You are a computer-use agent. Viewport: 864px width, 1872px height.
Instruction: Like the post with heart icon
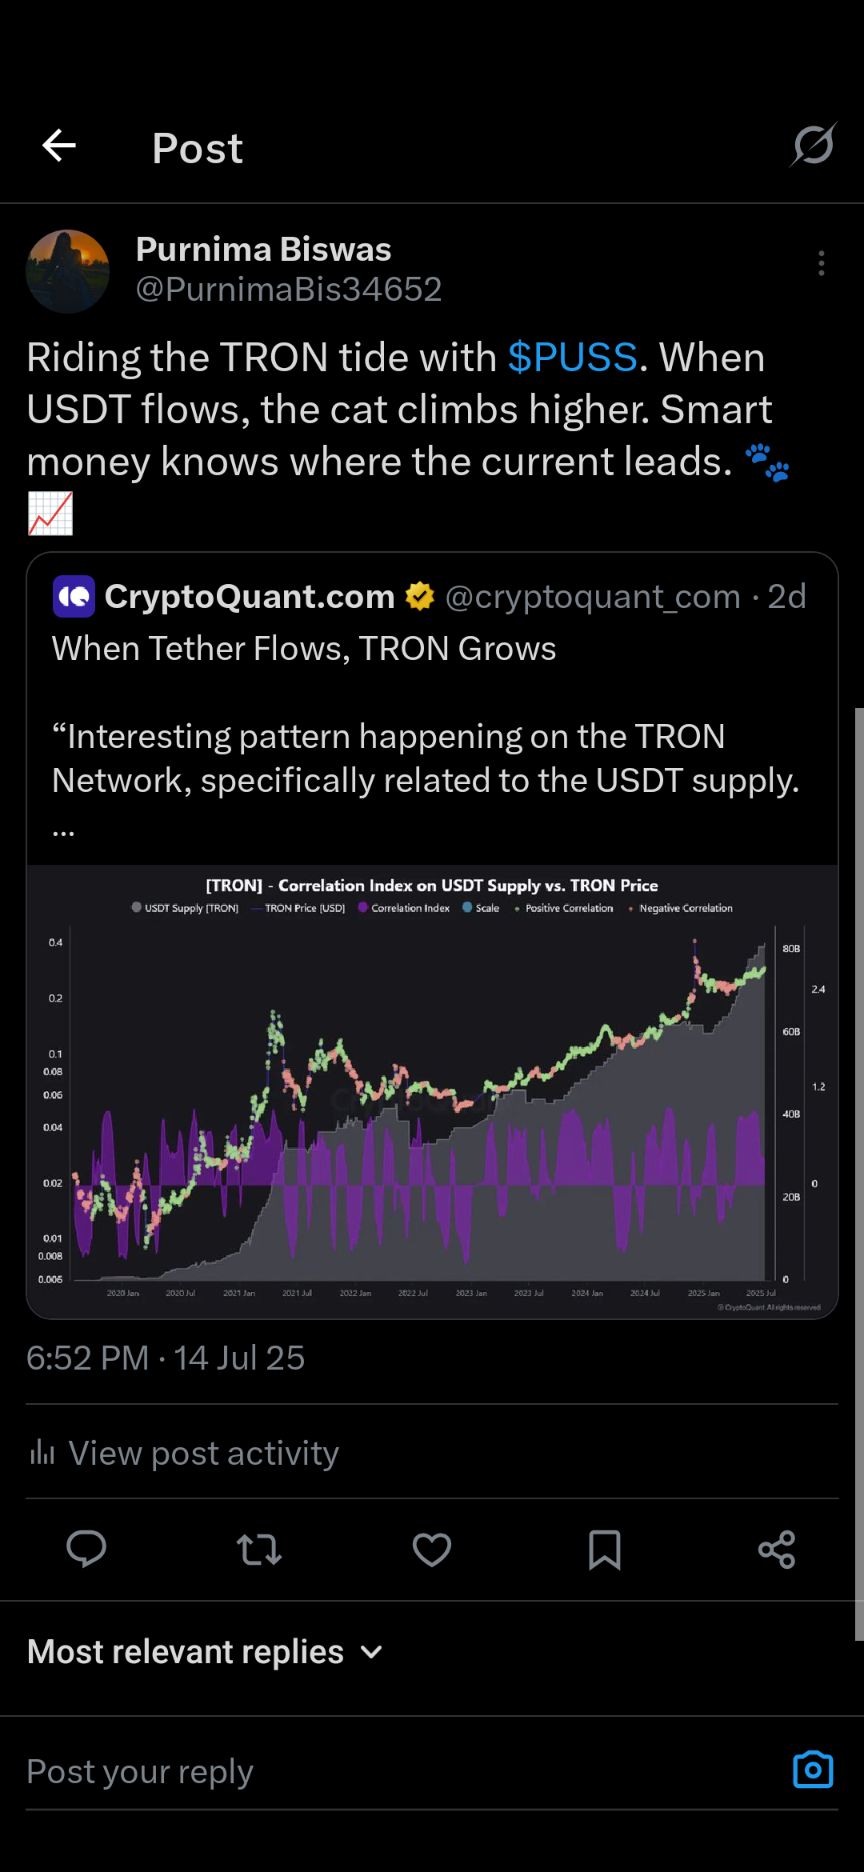pyautogui.click(x=432, y=1549)
